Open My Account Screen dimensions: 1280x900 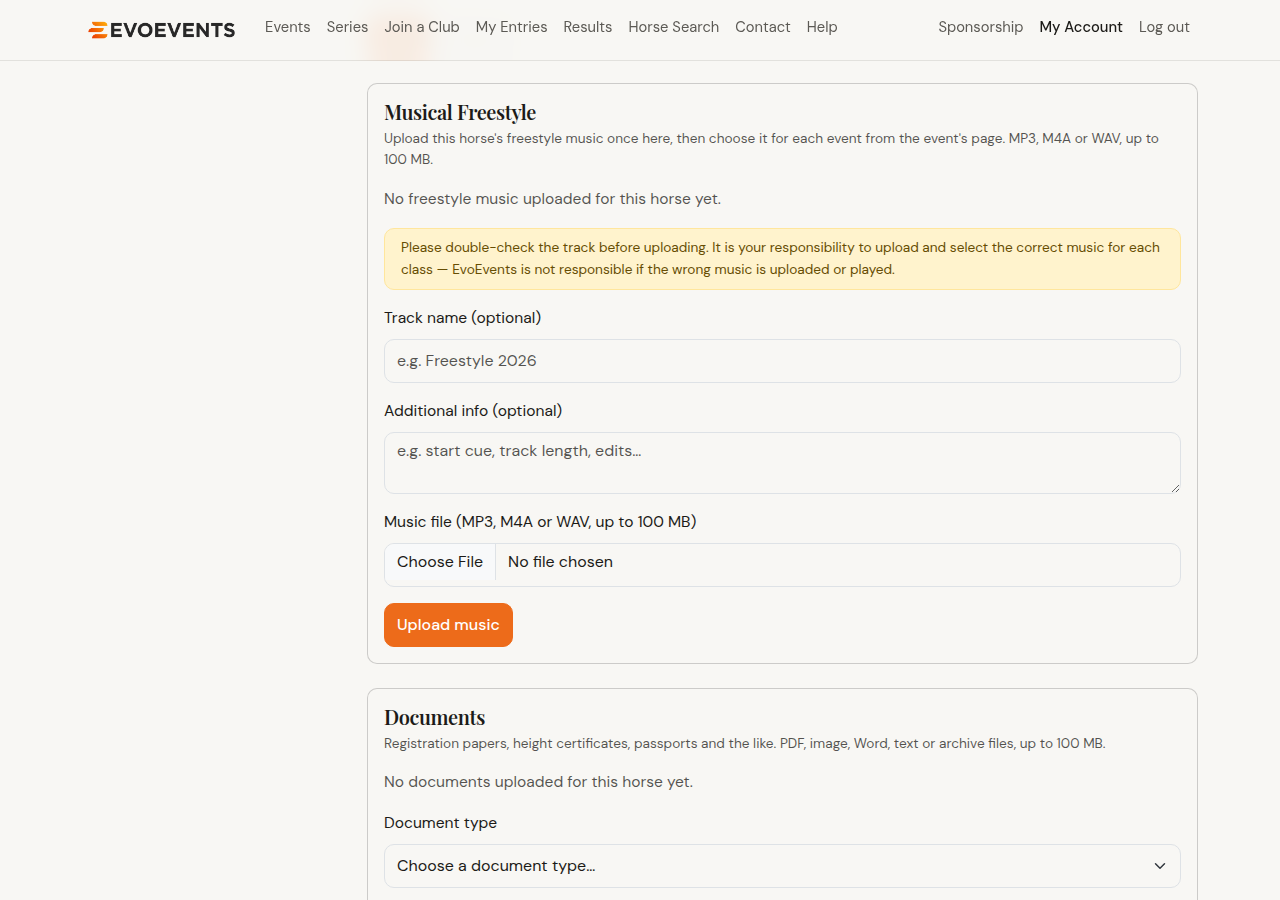coord(1081,27)
